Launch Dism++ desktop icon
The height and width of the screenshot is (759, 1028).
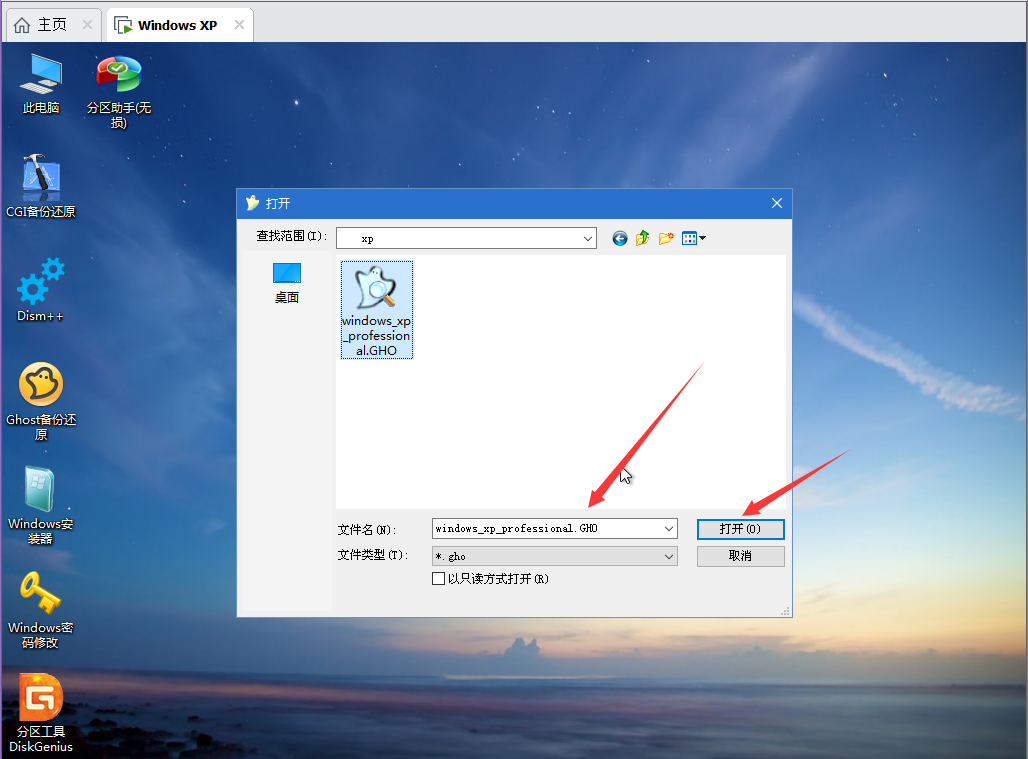pyautogui.click(x=41, y=290)
